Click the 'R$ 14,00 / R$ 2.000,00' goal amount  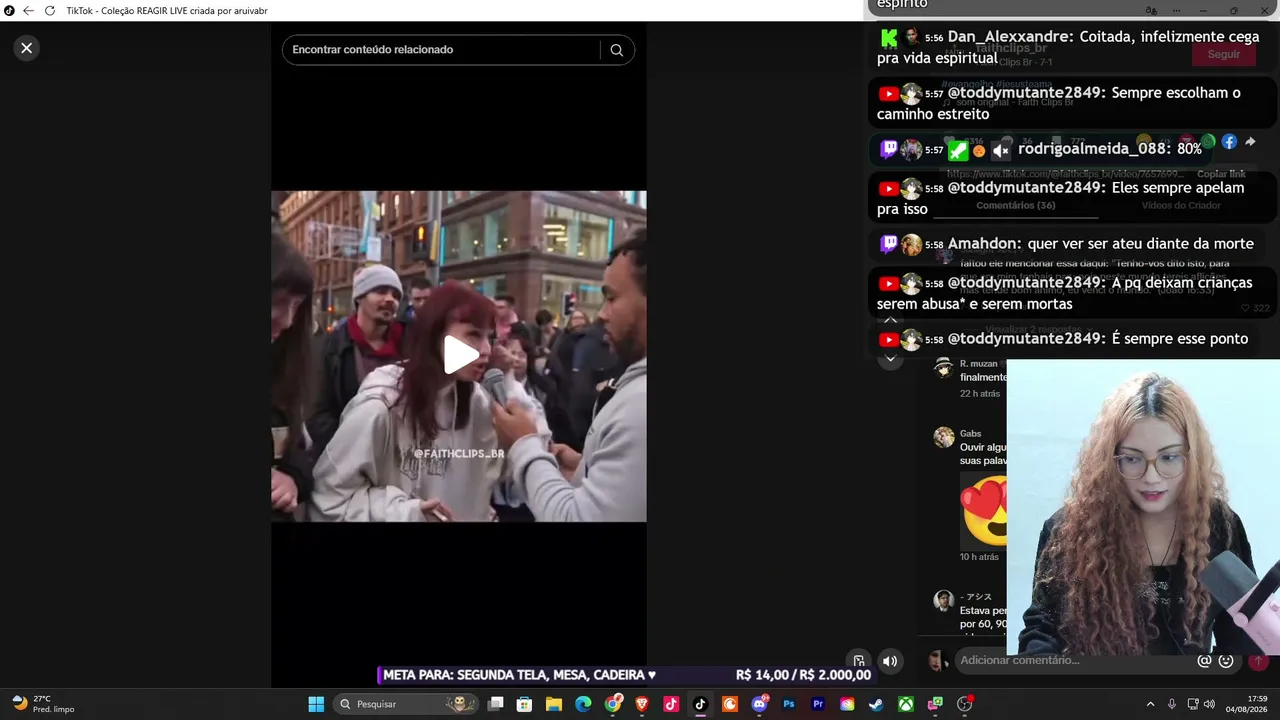[803, 675]
